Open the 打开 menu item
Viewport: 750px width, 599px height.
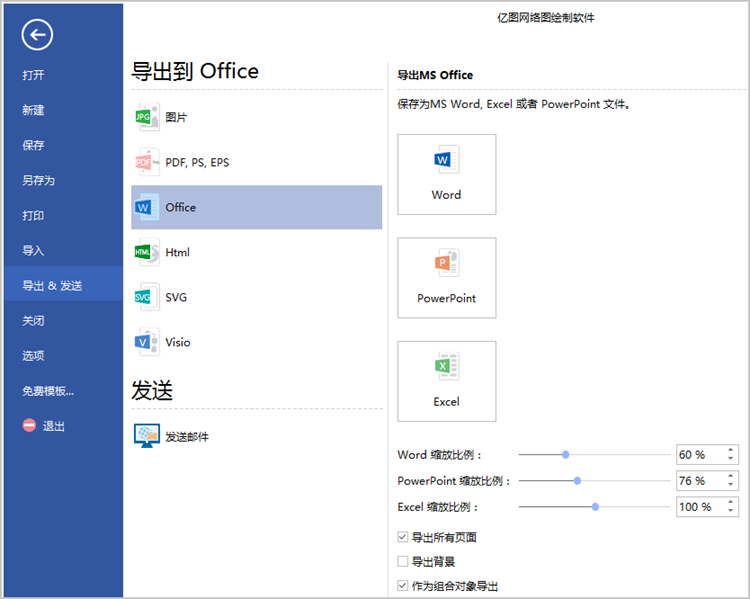33,75
